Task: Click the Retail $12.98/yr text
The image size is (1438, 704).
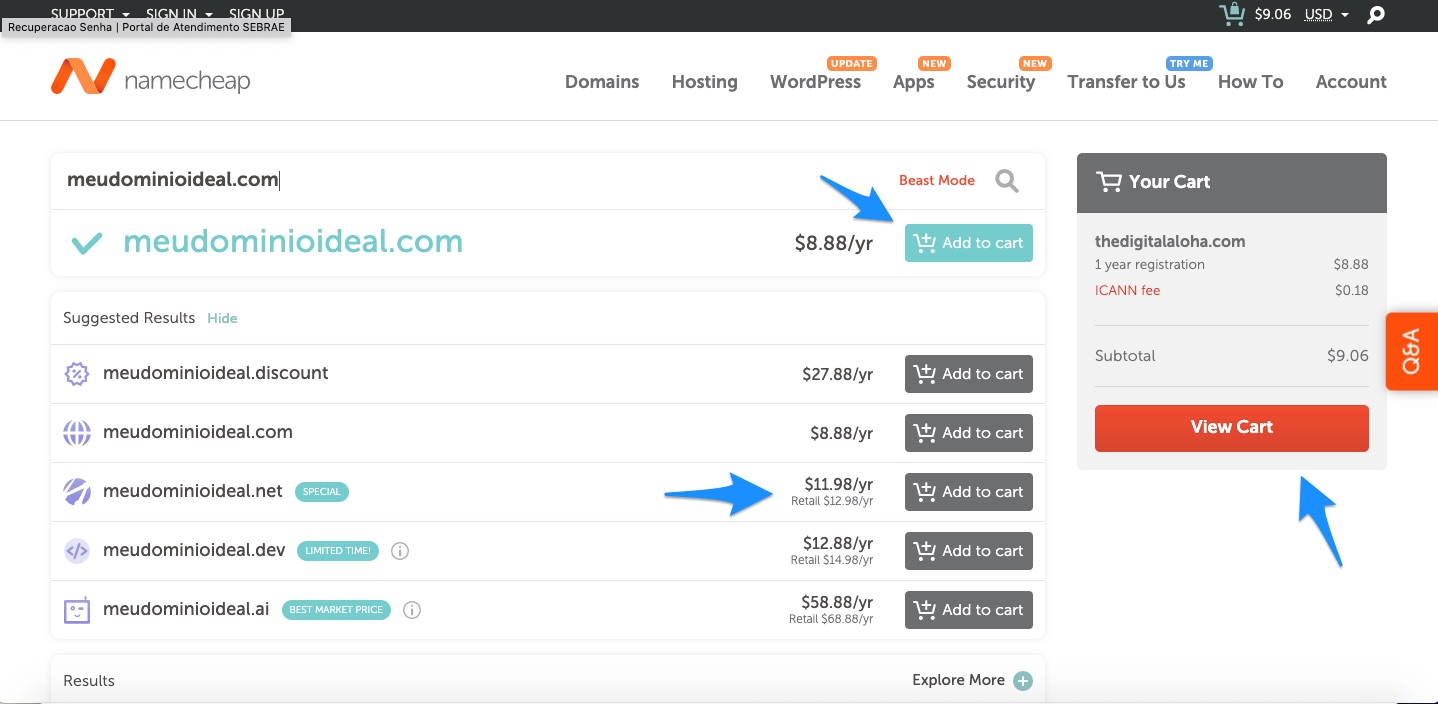Action: [832, 501]
